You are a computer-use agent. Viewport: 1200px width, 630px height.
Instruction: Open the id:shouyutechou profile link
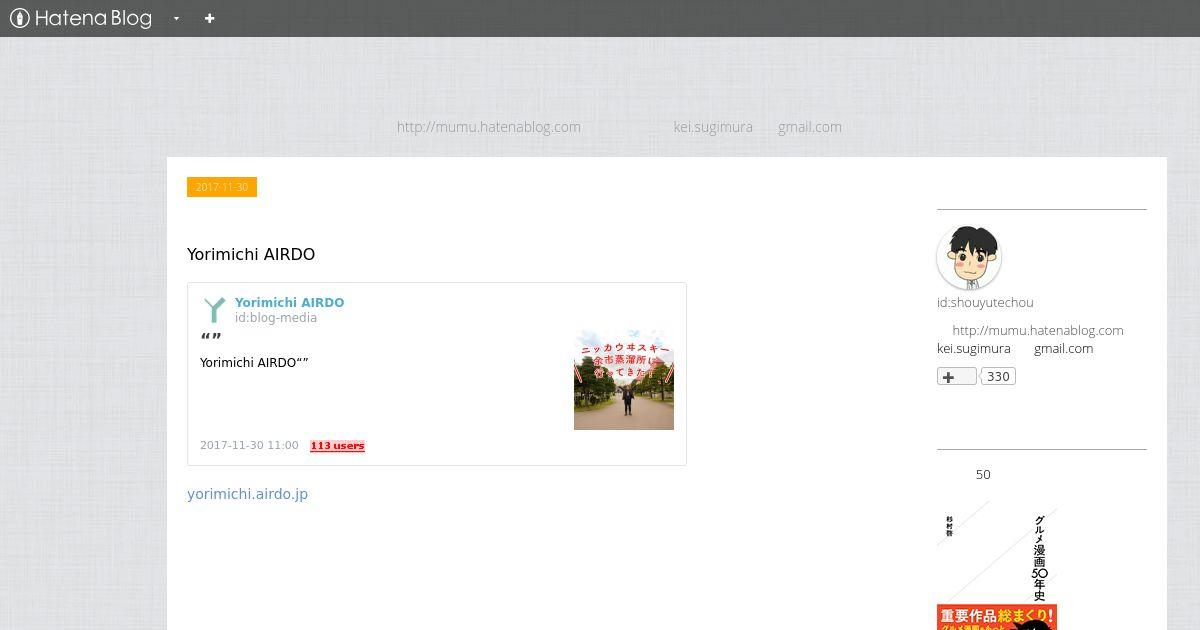coord(985,302)
